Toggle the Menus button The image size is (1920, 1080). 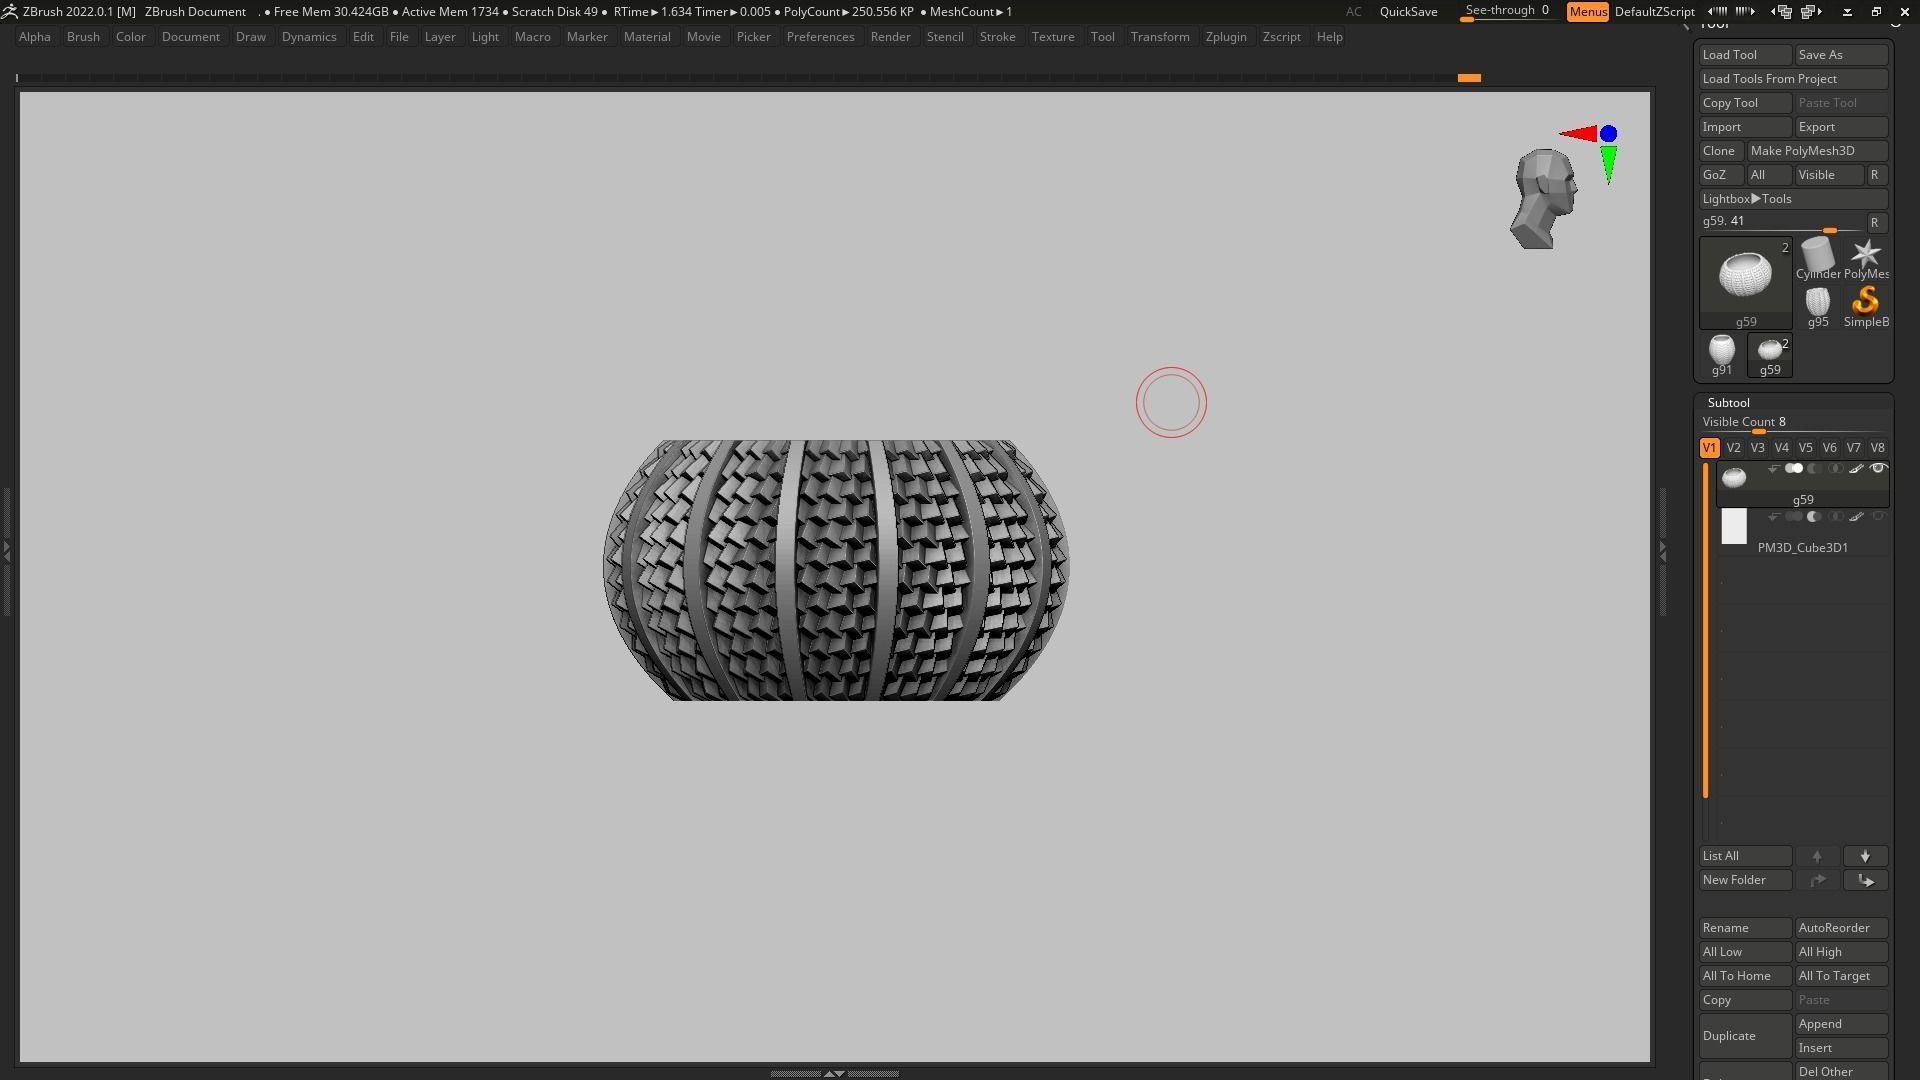[x=1587, y=12]
